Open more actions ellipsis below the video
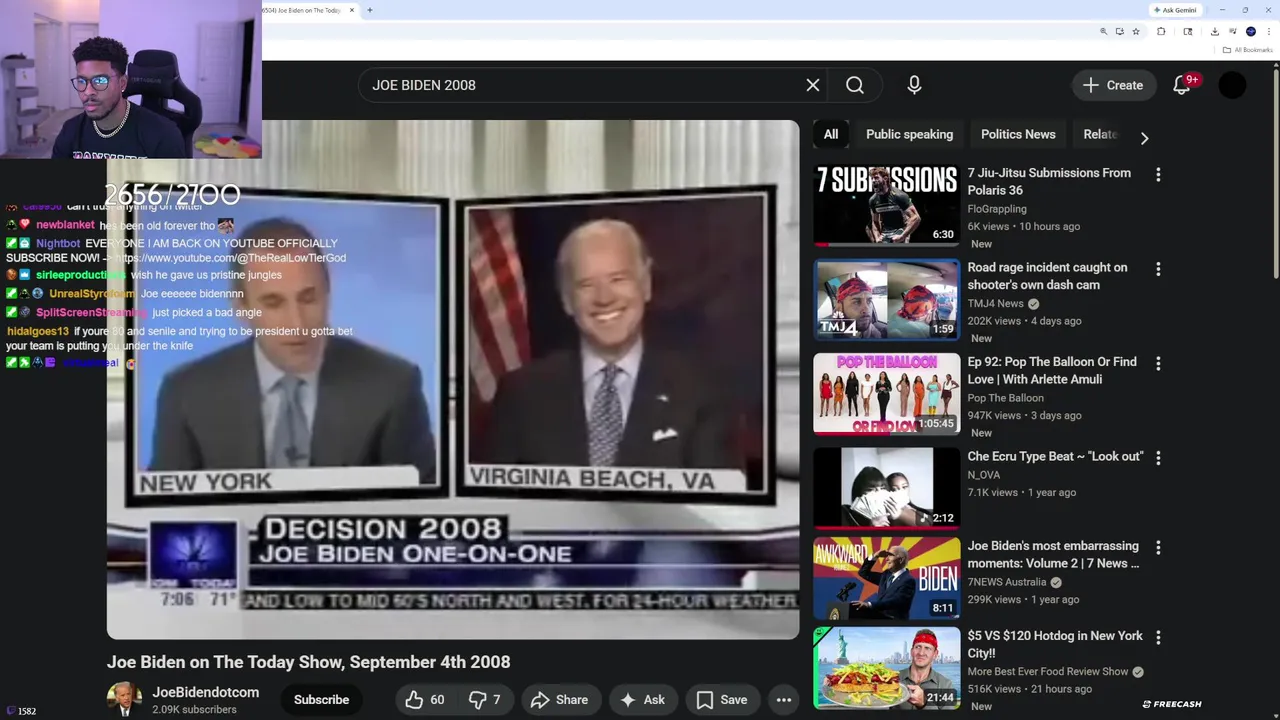 coord(784,700)
